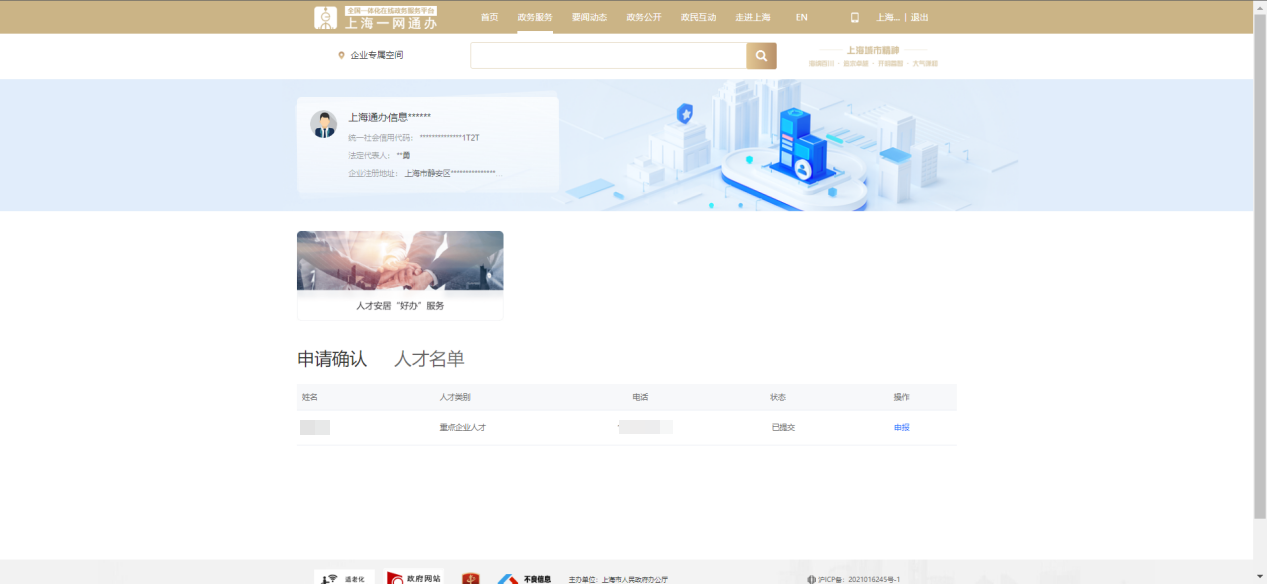Image resolution: width=1267 pixels, height=584 pixels.
Task: Click 申报 link in the talent row
Action: [x=901, y=427]
